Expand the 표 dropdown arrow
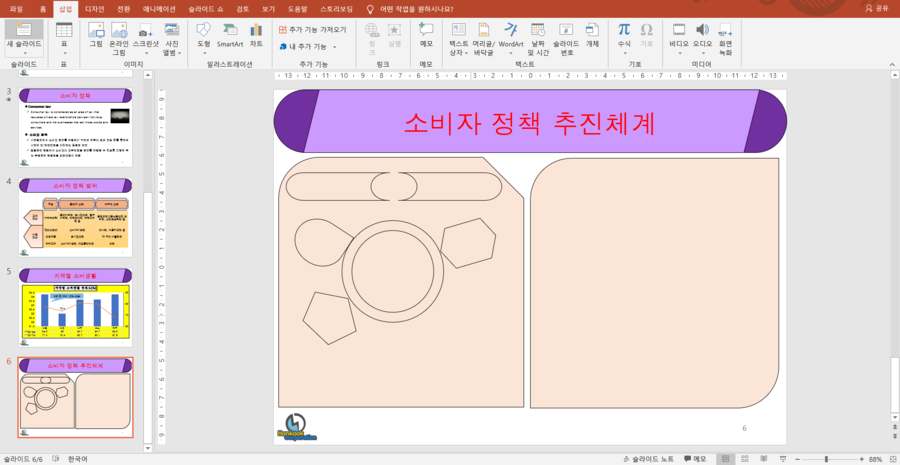 pos(64,53)
